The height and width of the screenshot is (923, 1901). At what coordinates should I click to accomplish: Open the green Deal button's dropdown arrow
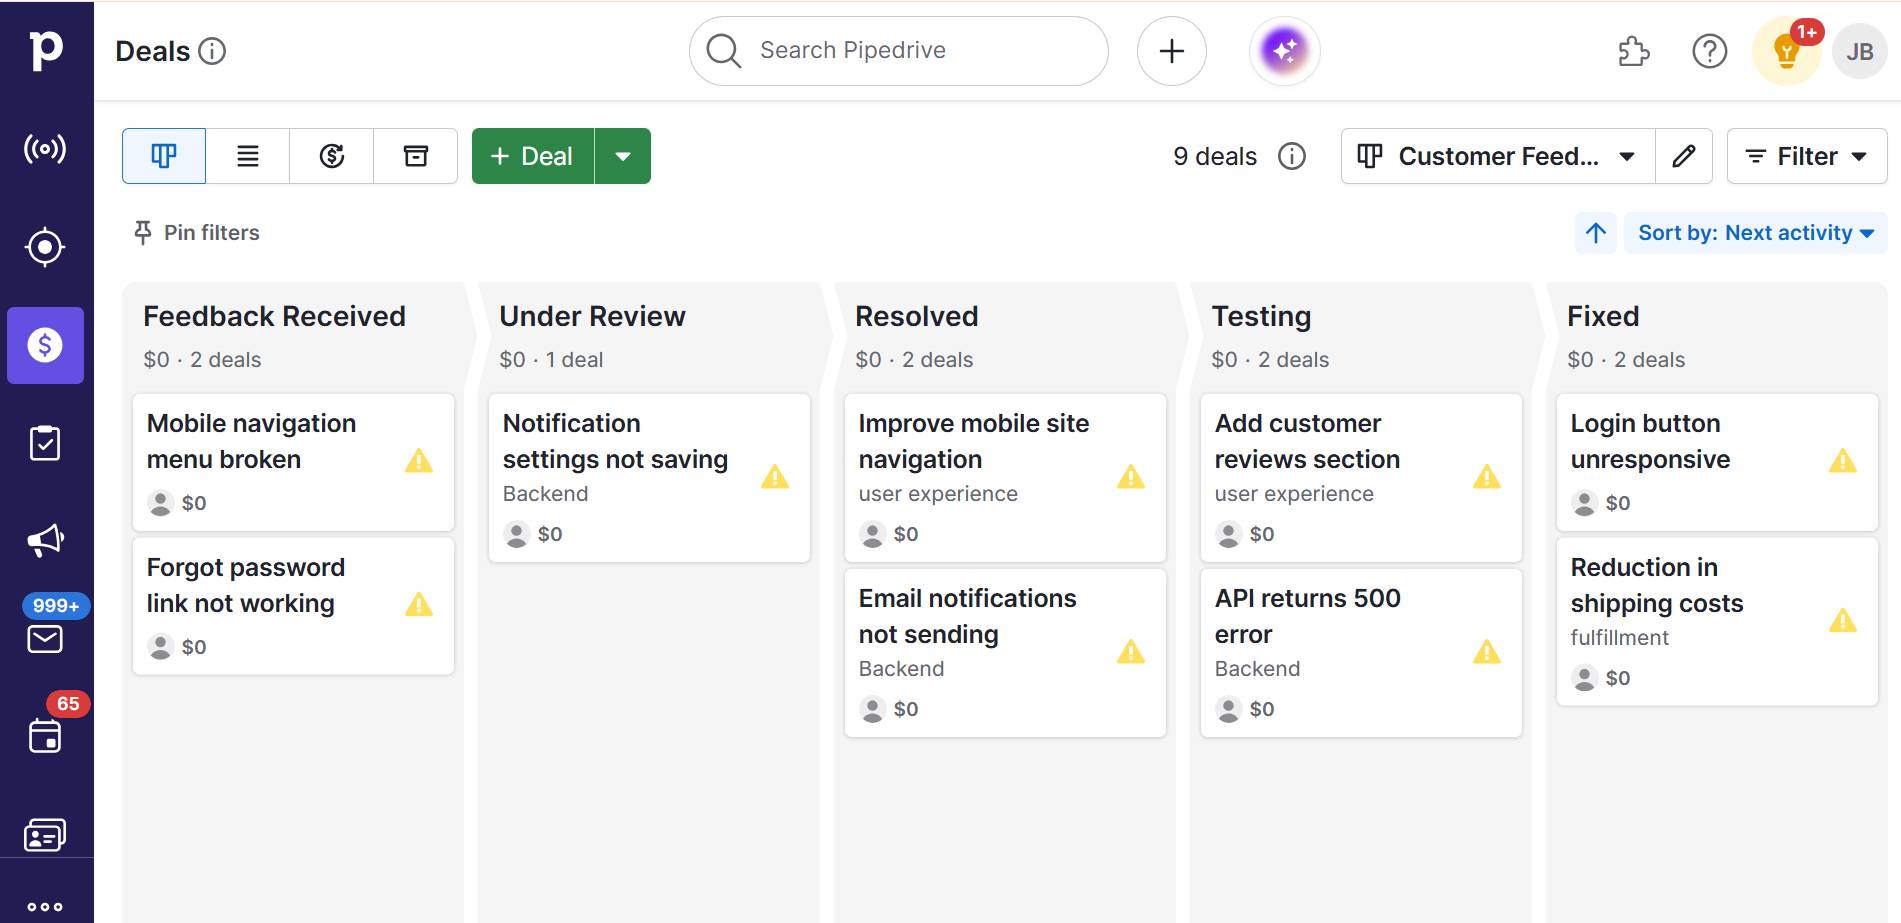(624, 156)
